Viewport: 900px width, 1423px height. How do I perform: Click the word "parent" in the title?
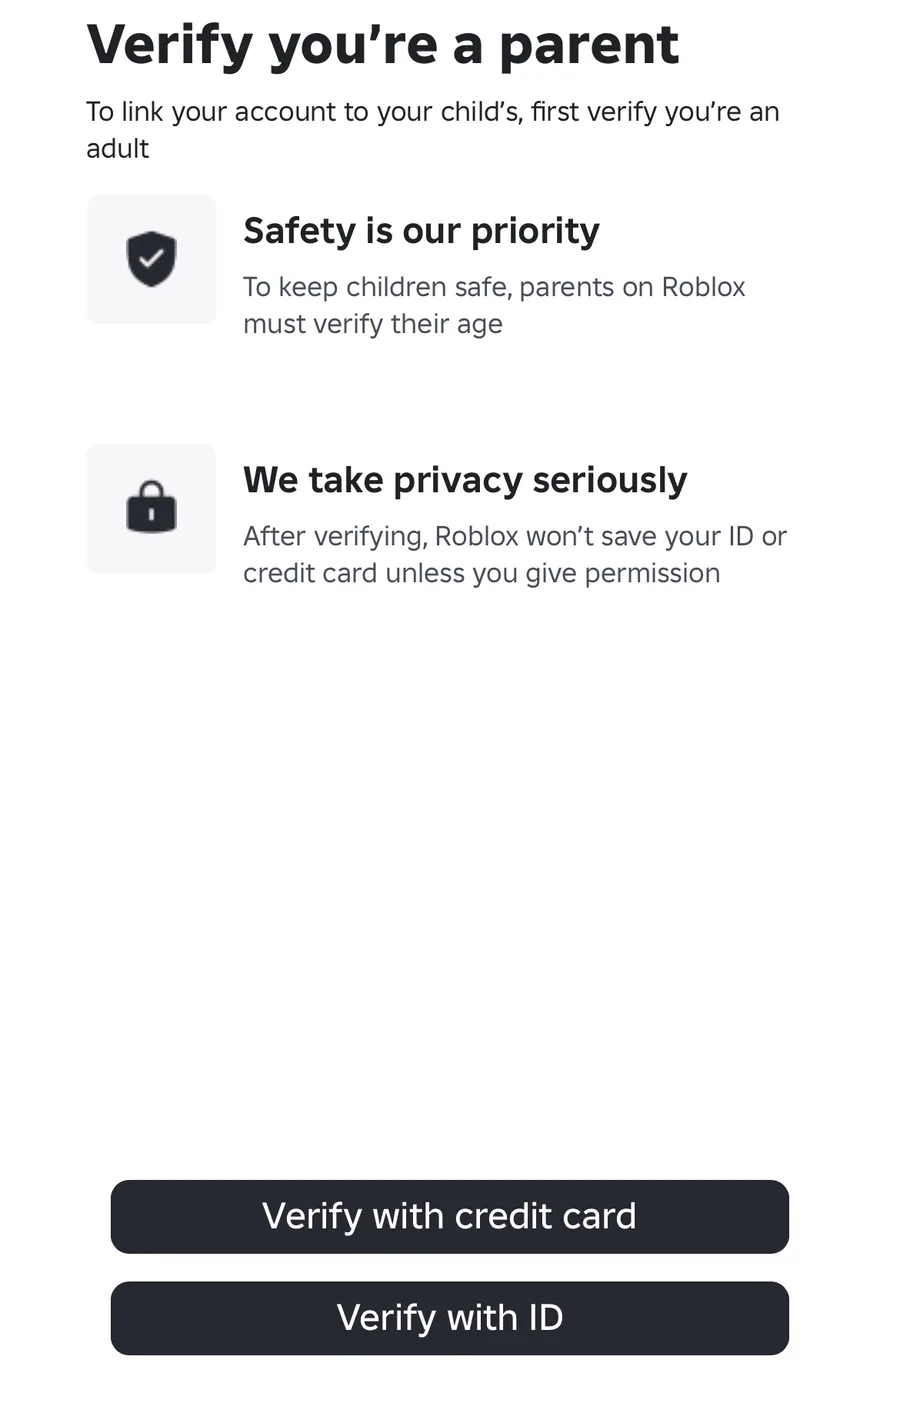tap(588, 46)
